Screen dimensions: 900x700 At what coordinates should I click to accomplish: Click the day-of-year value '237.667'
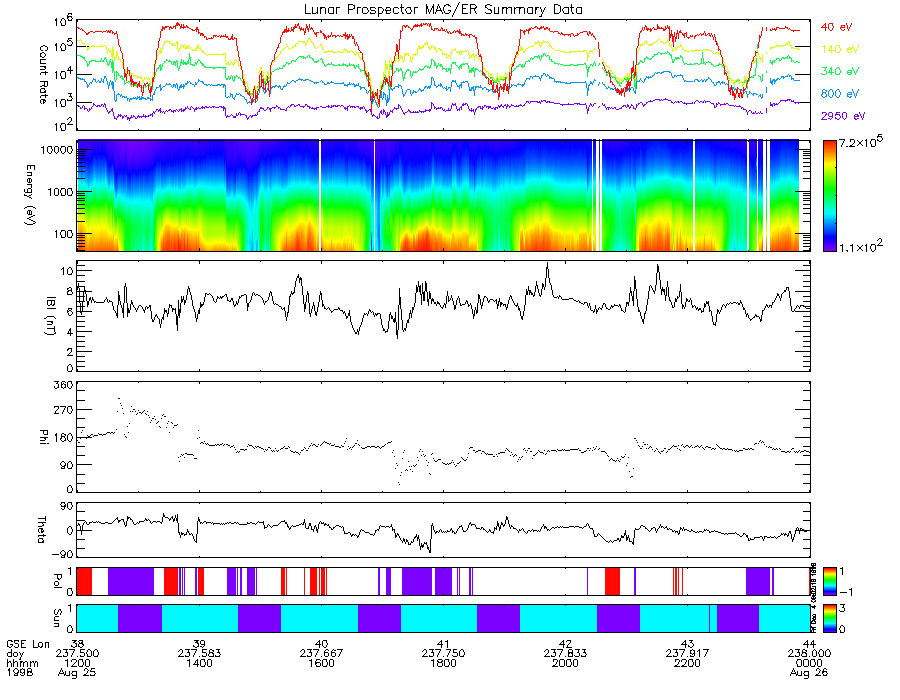[x=321, y=654]
